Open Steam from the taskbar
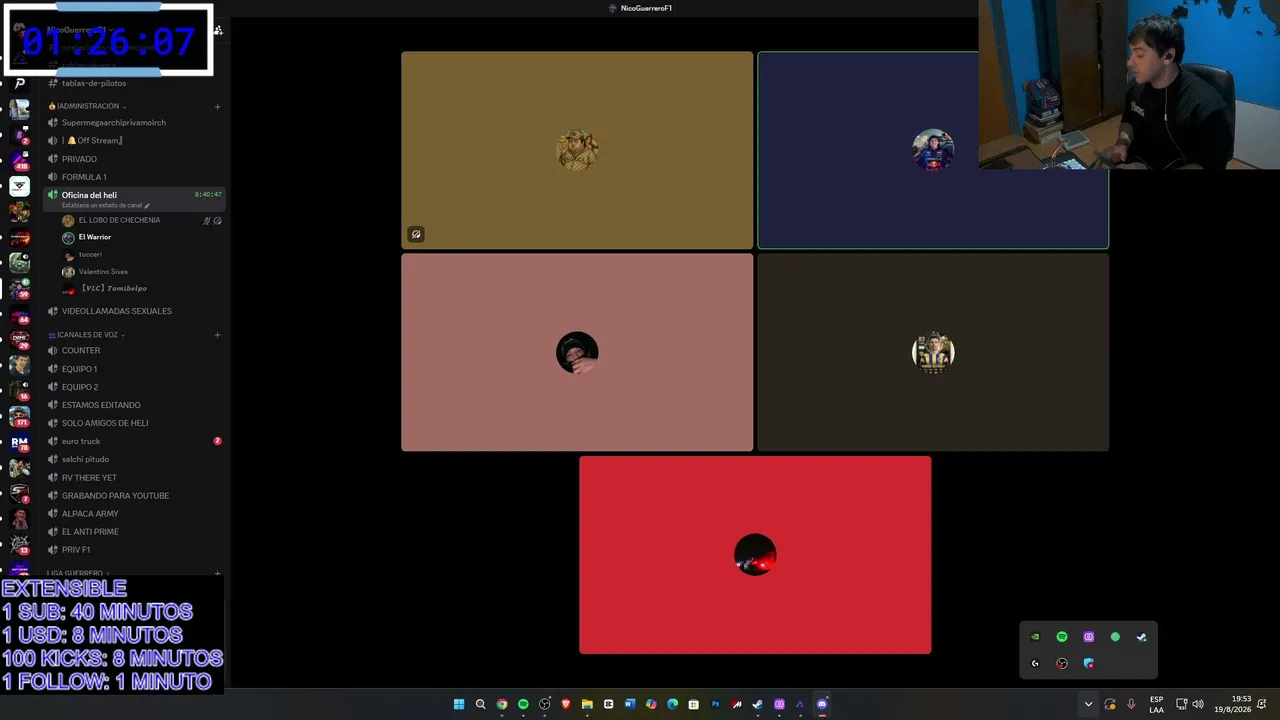The image size is (1280, 720). click(758, 704)
